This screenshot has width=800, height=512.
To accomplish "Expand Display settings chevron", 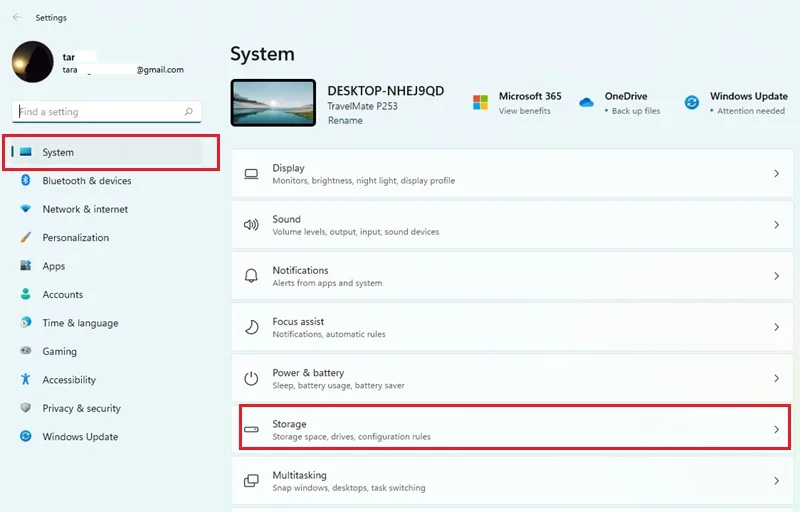I will (x=776, y=174).
